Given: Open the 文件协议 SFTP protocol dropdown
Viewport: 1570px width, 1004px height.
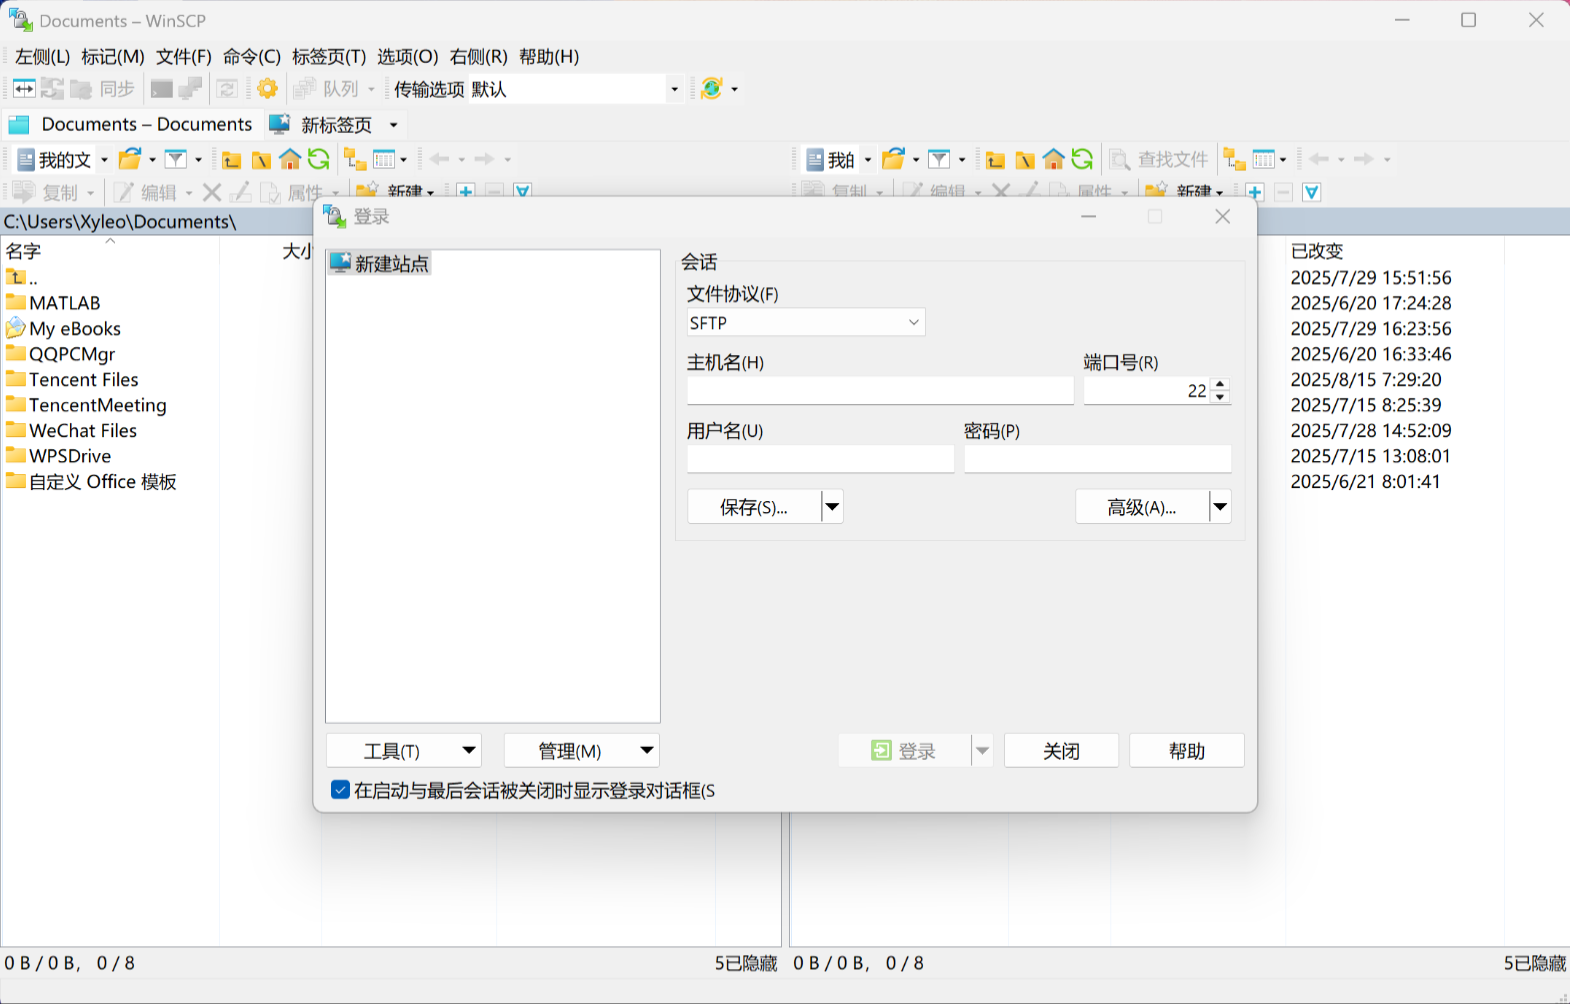Looking at the screenshot, I should (805, 323).
